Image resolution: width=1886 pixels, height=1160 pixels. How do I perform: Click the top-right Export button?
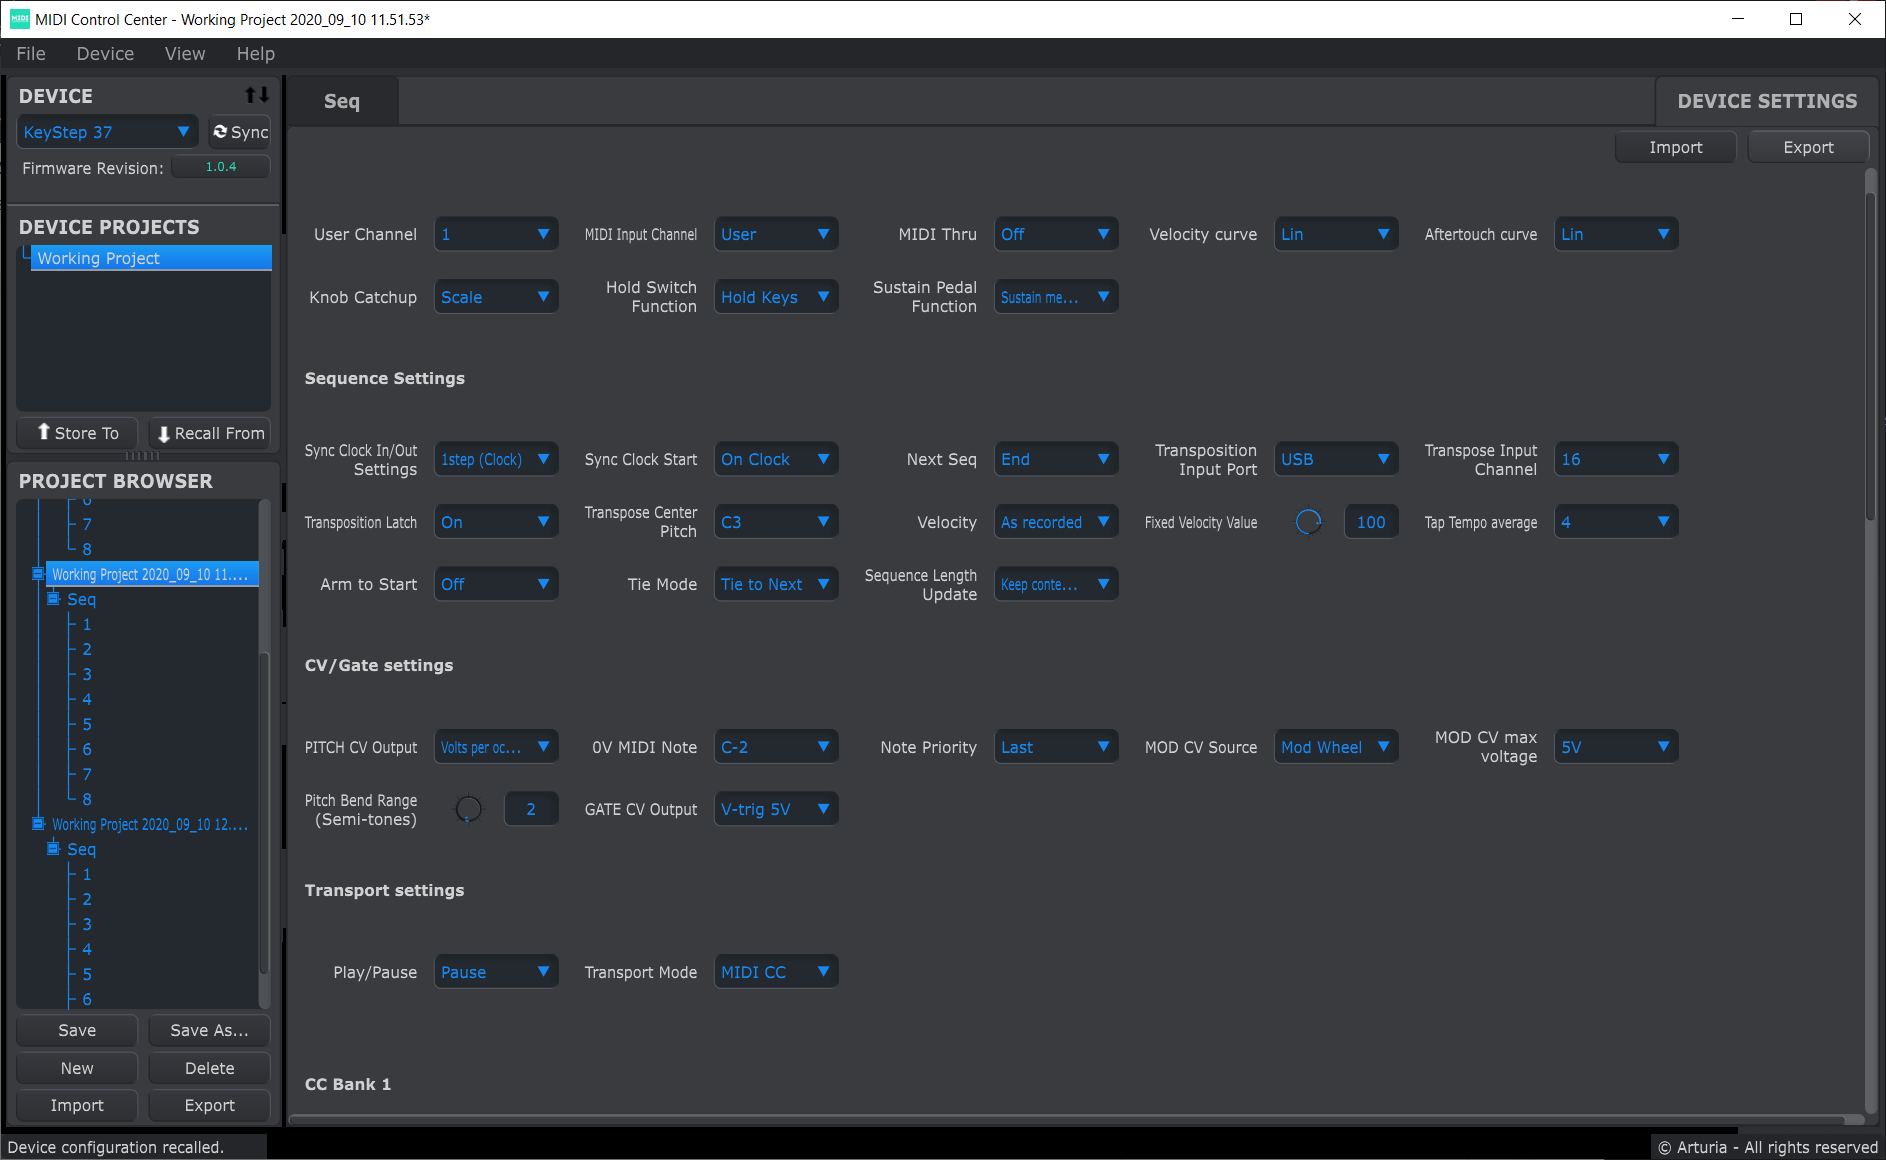pyautogui.click(x=1808, y=147)
